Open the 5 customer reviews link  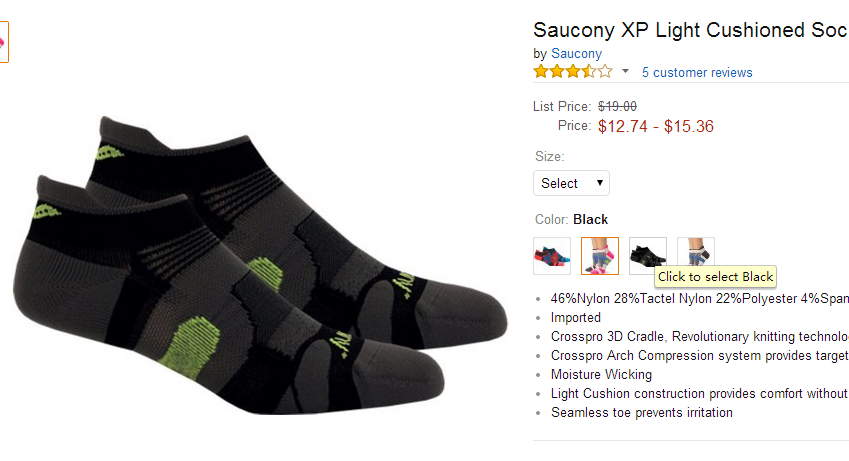point(697,72)
